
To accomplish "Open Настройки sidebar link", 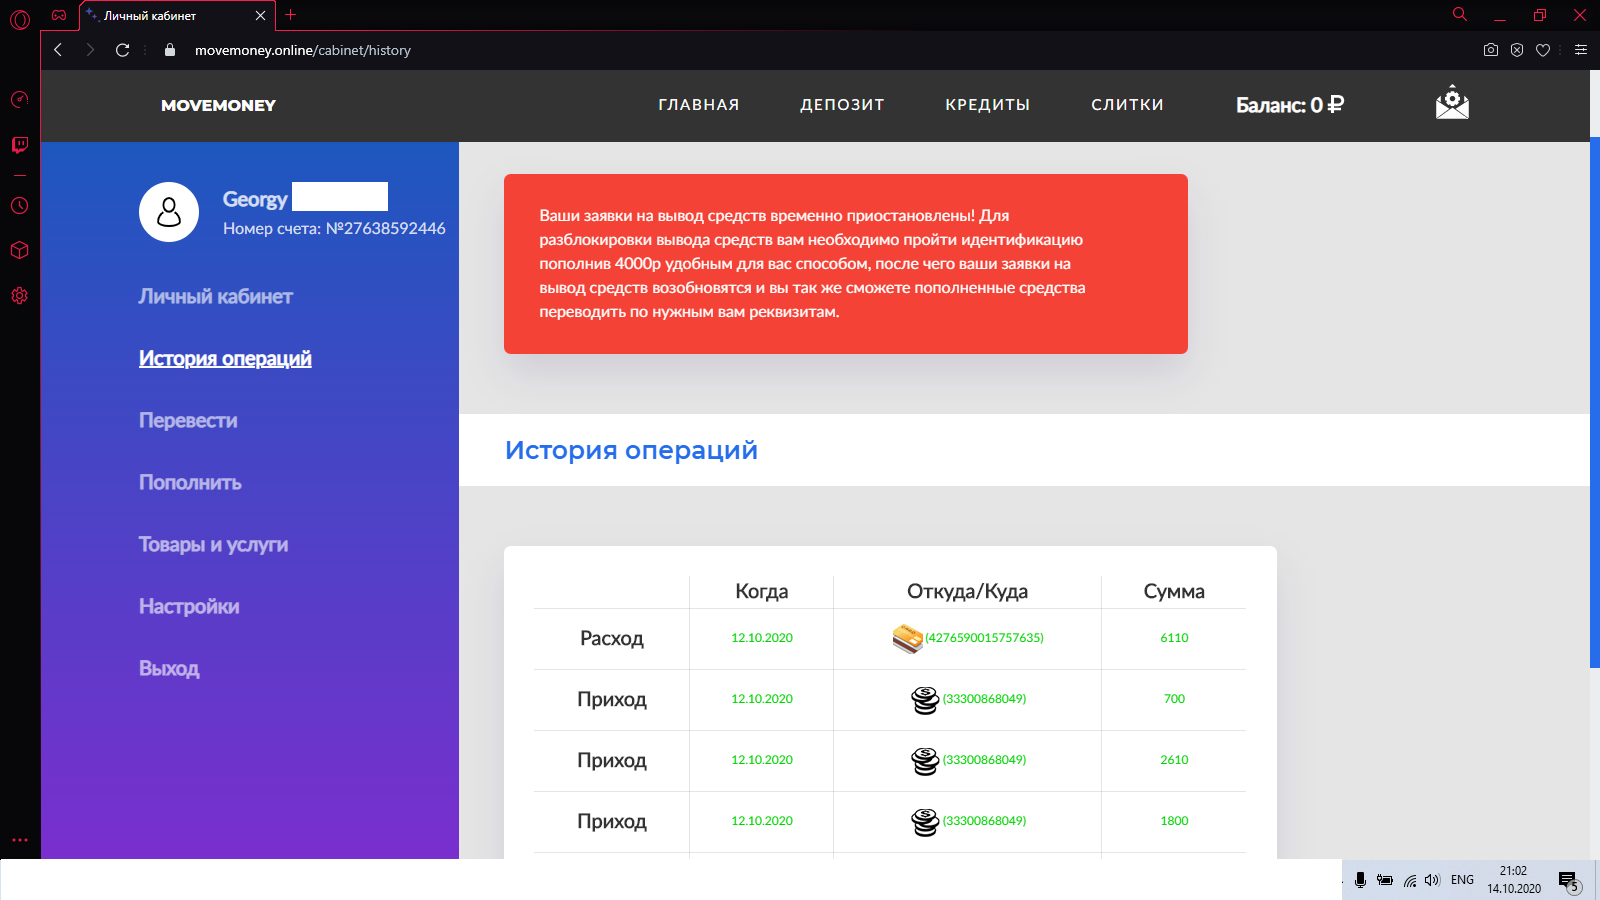I will pyautogui.click(x=189, y=606).
